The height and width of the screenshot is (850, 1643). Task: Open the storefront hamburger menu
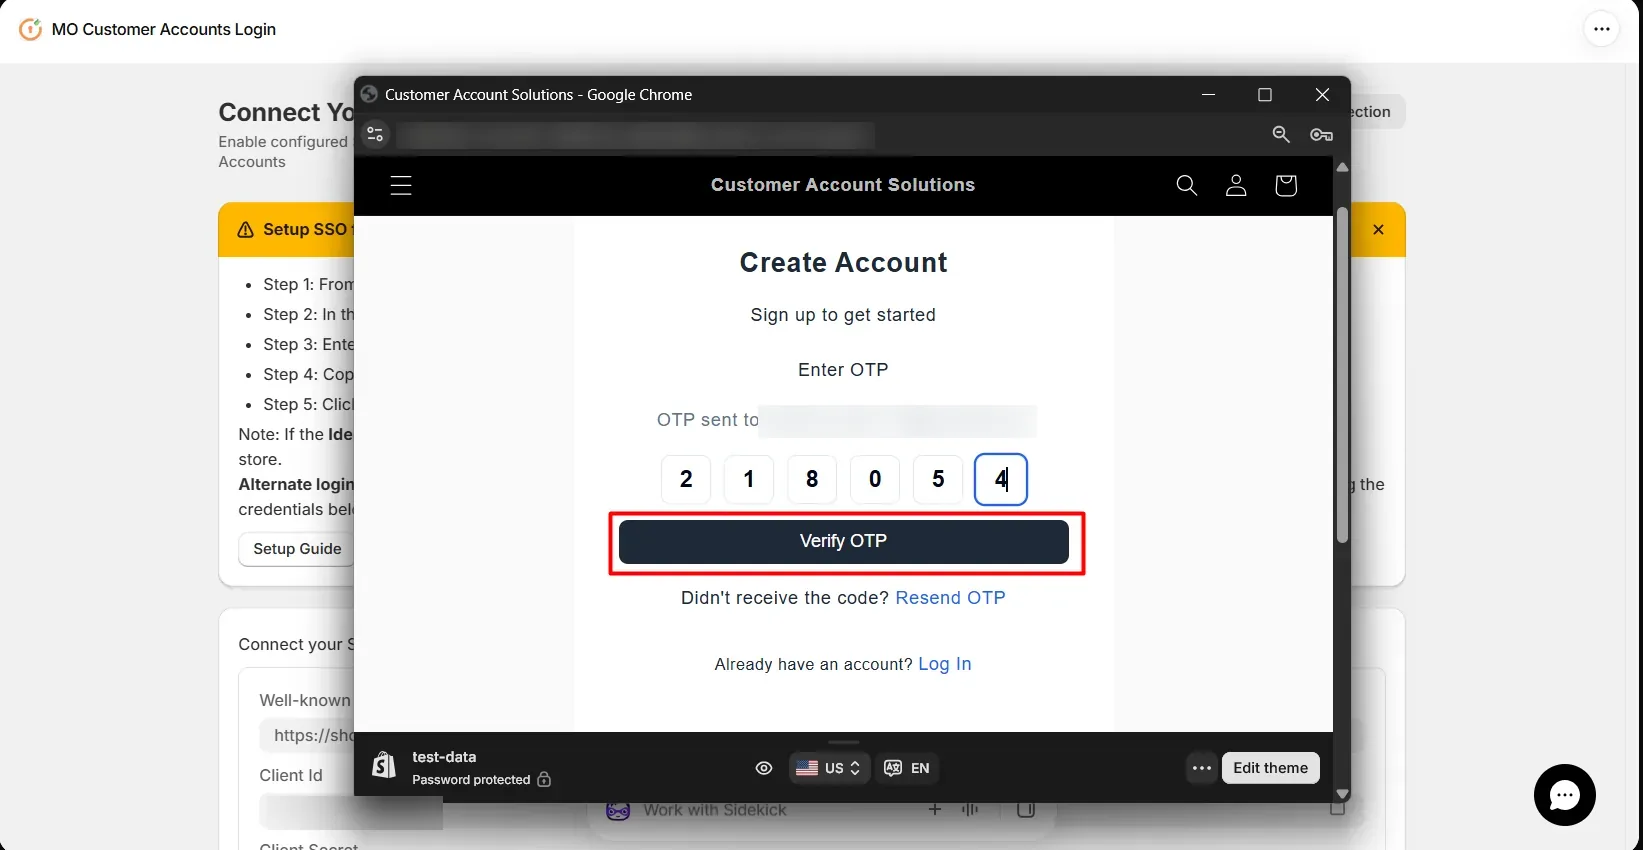pos(401,185)
